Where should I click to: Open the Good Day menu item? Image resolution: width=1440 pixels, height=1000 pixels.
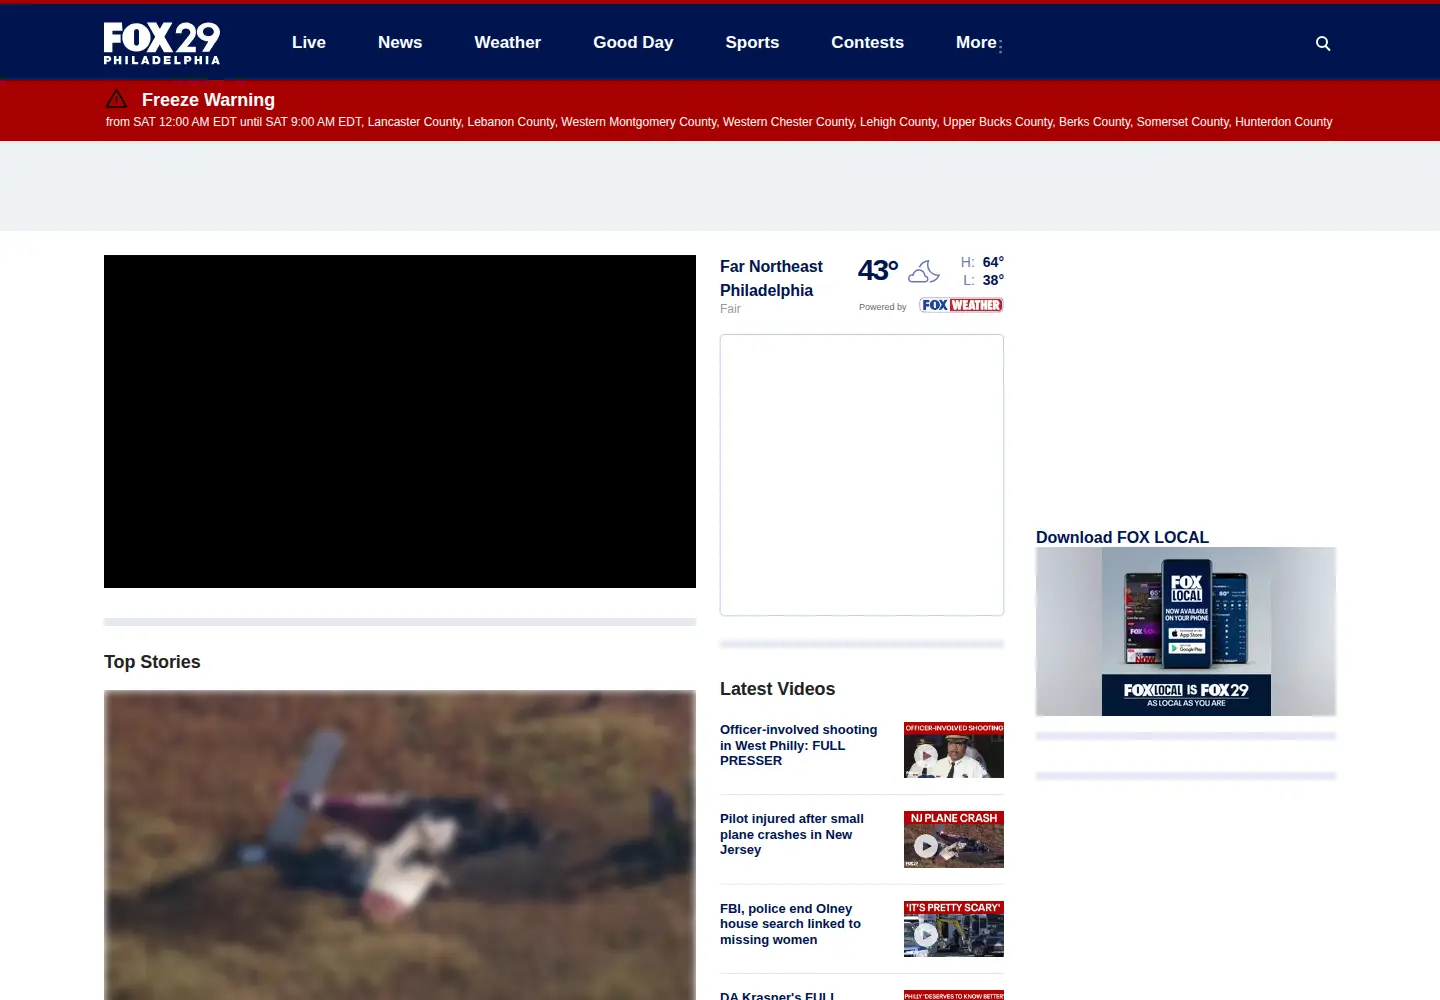tap(633, 42)
